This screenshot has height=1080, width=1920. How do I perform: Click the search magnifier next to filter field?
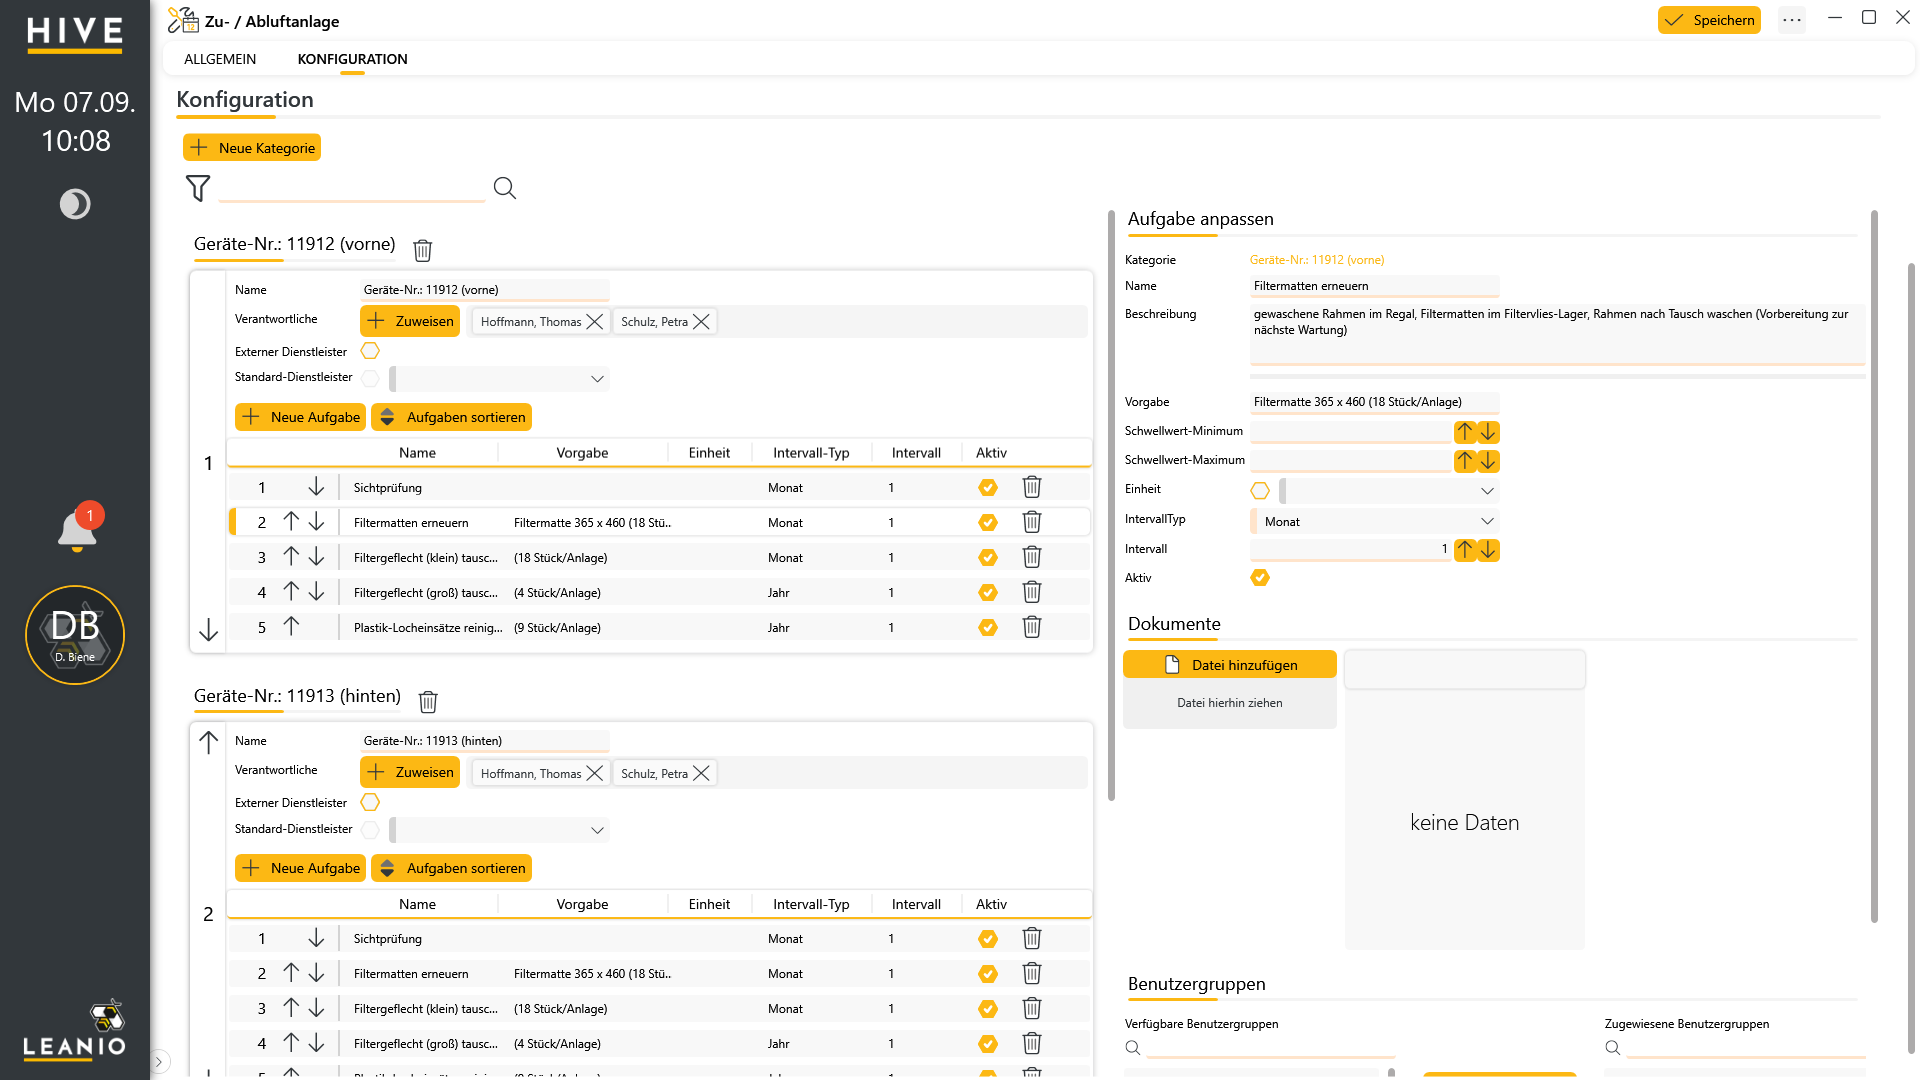pos(505,188)
